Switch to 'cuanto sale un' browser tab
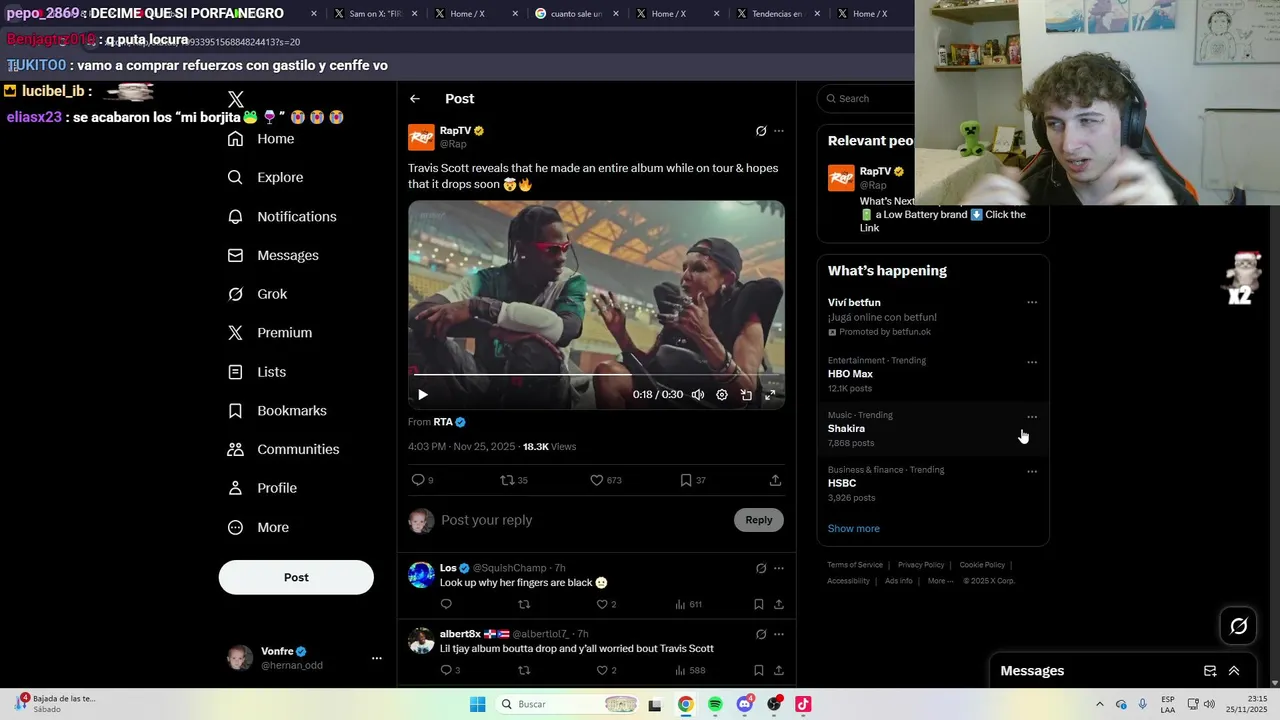Screen dimensions: 1280x720 pos(576,14)
